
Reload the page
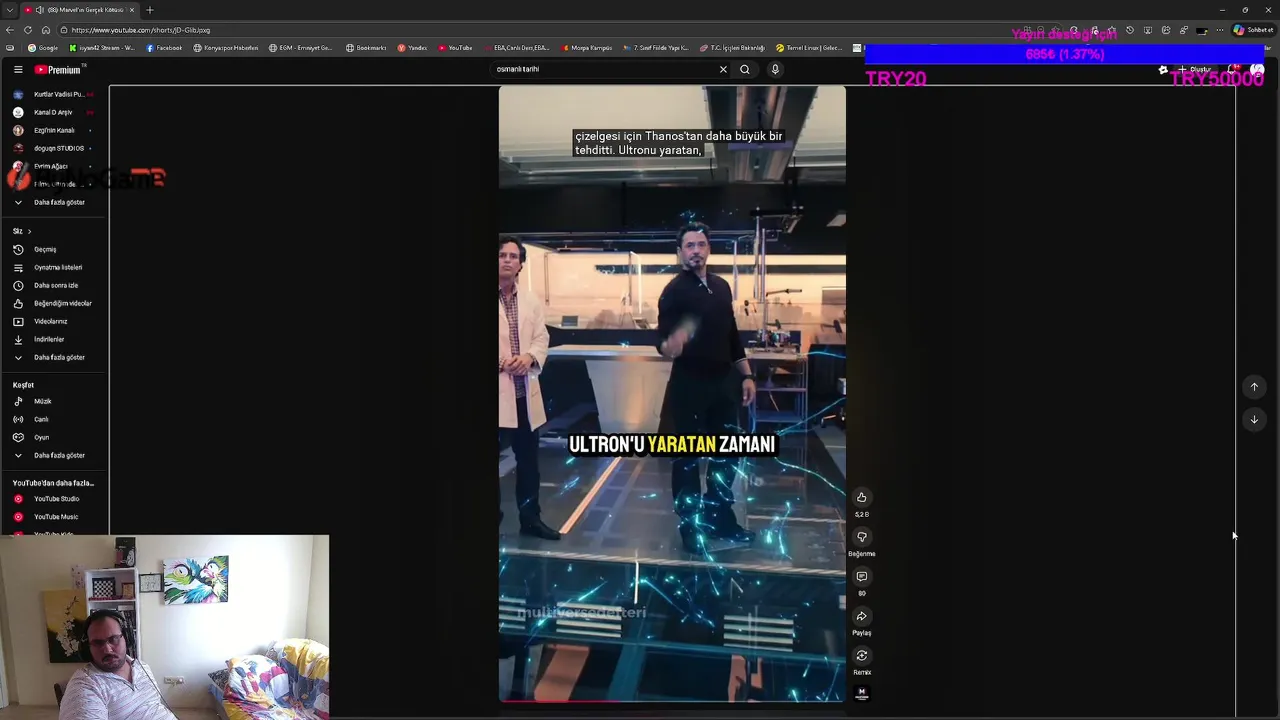pyautogui.click(x=27, y=30)
